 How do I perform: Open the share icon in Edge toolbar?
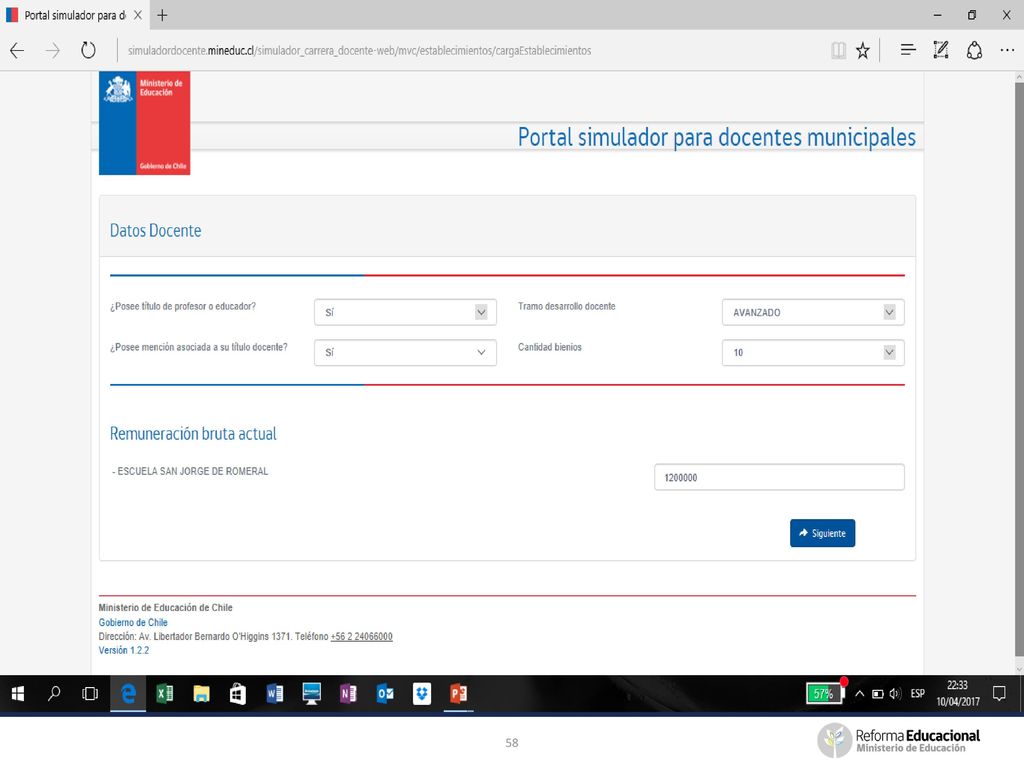(x=974, y=50)
